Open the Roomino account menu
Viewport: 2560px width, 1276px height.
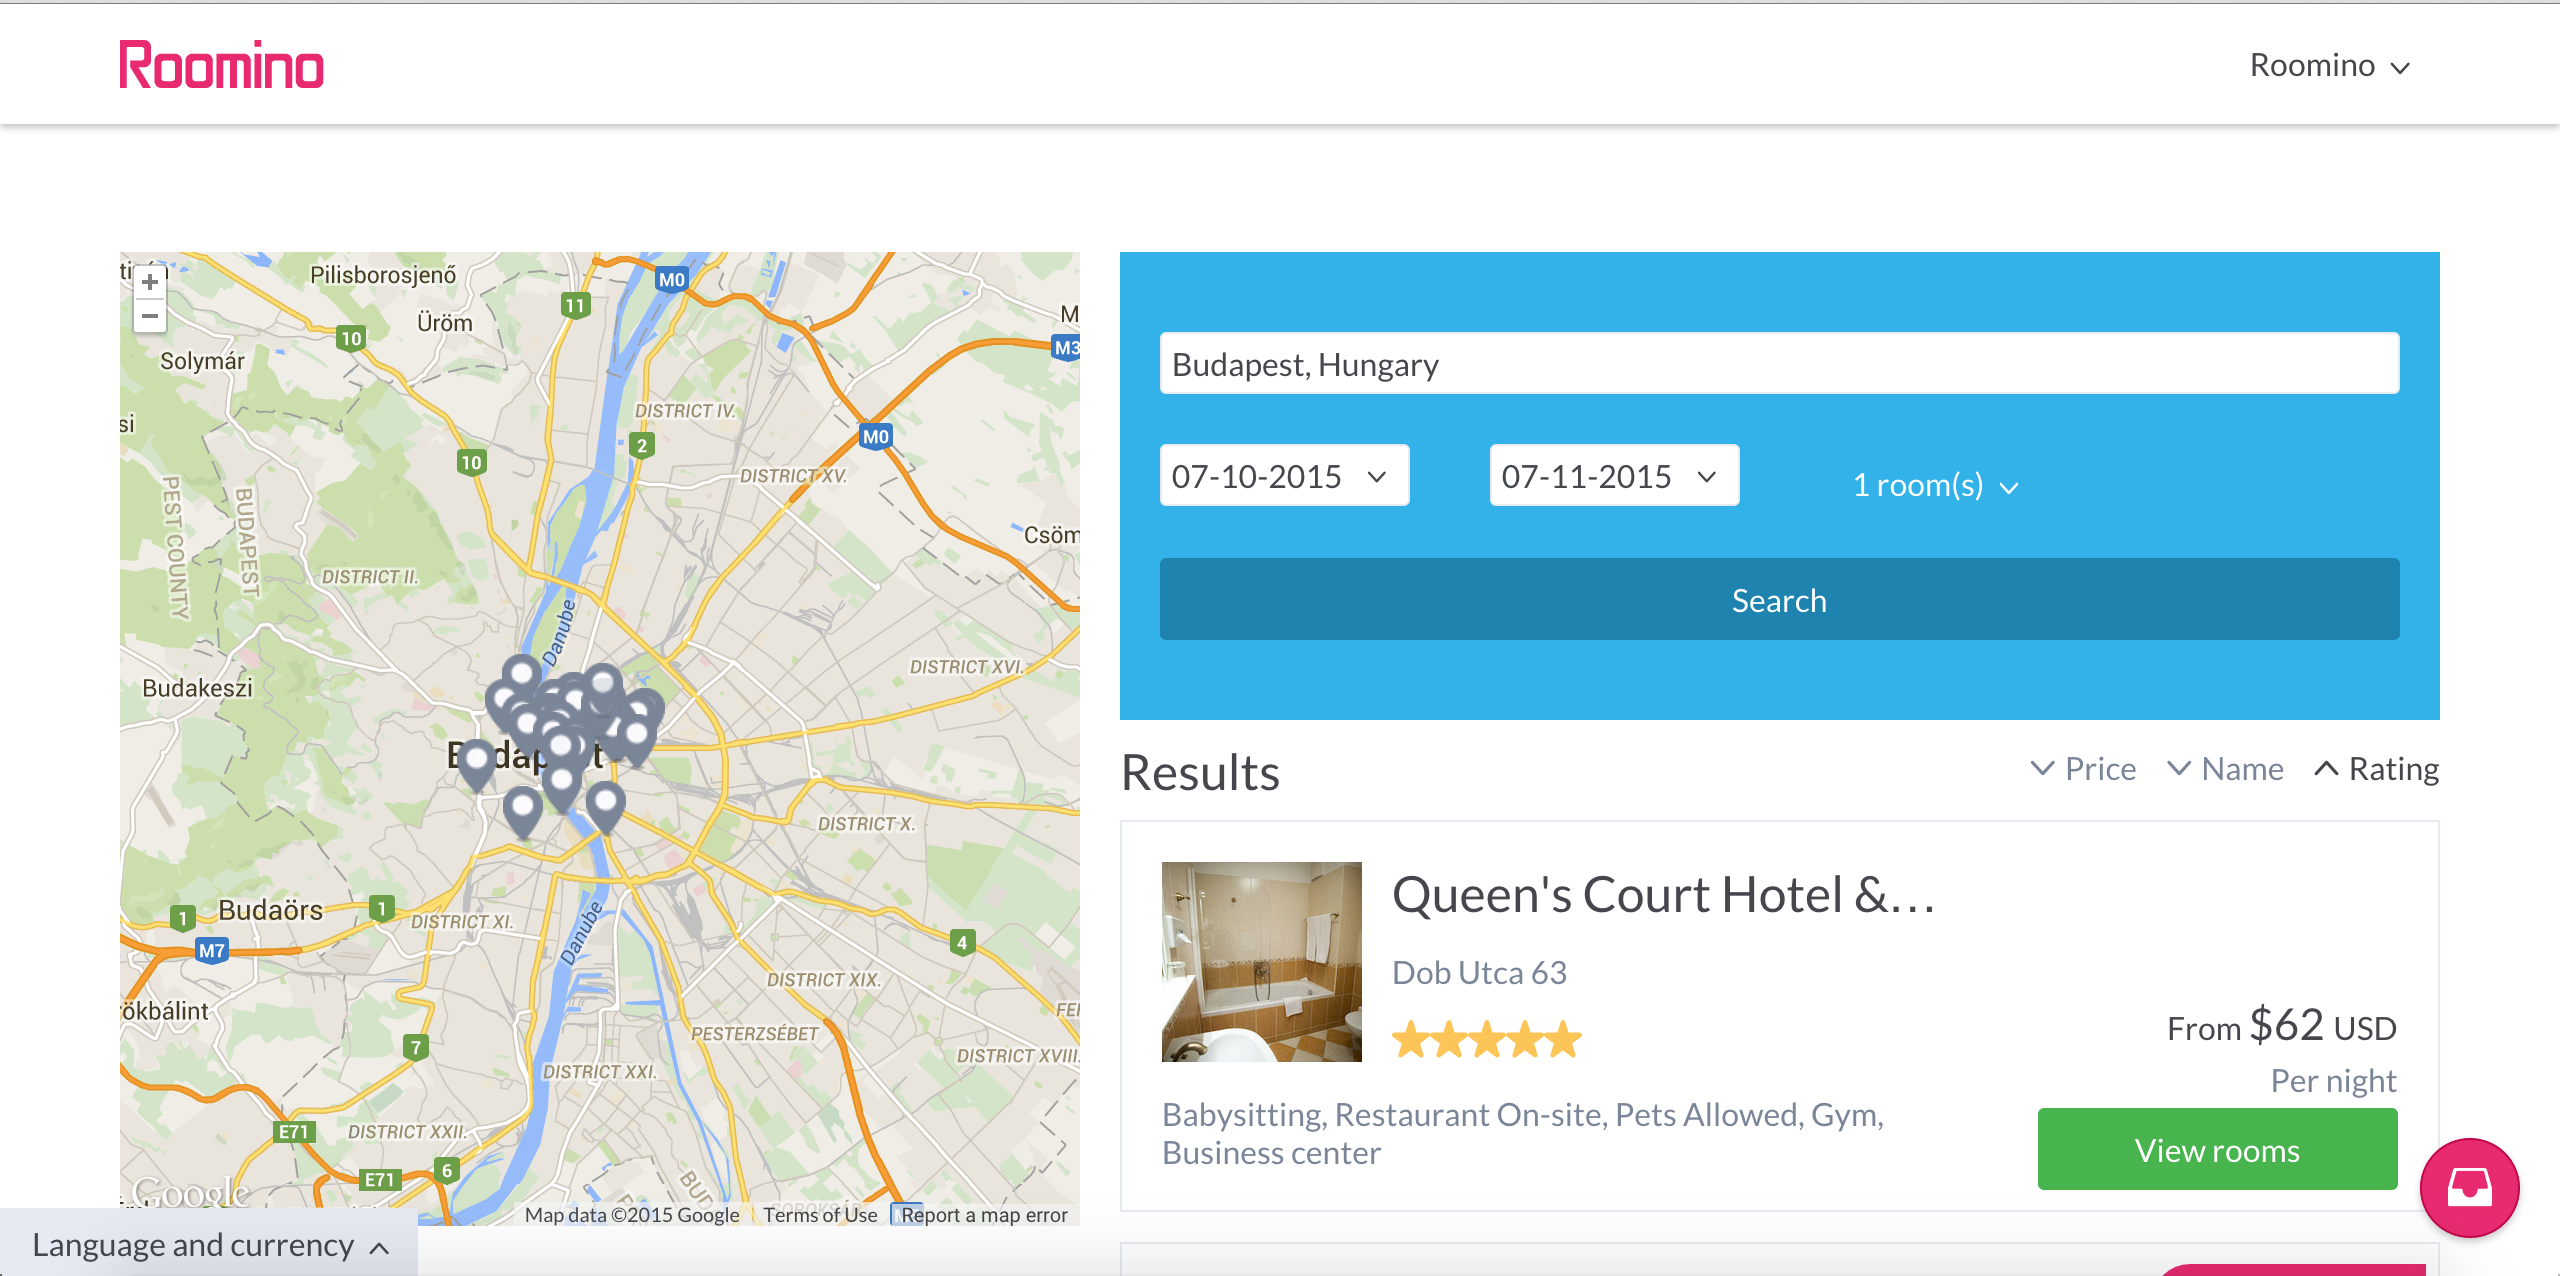(x=2329, y=66)
